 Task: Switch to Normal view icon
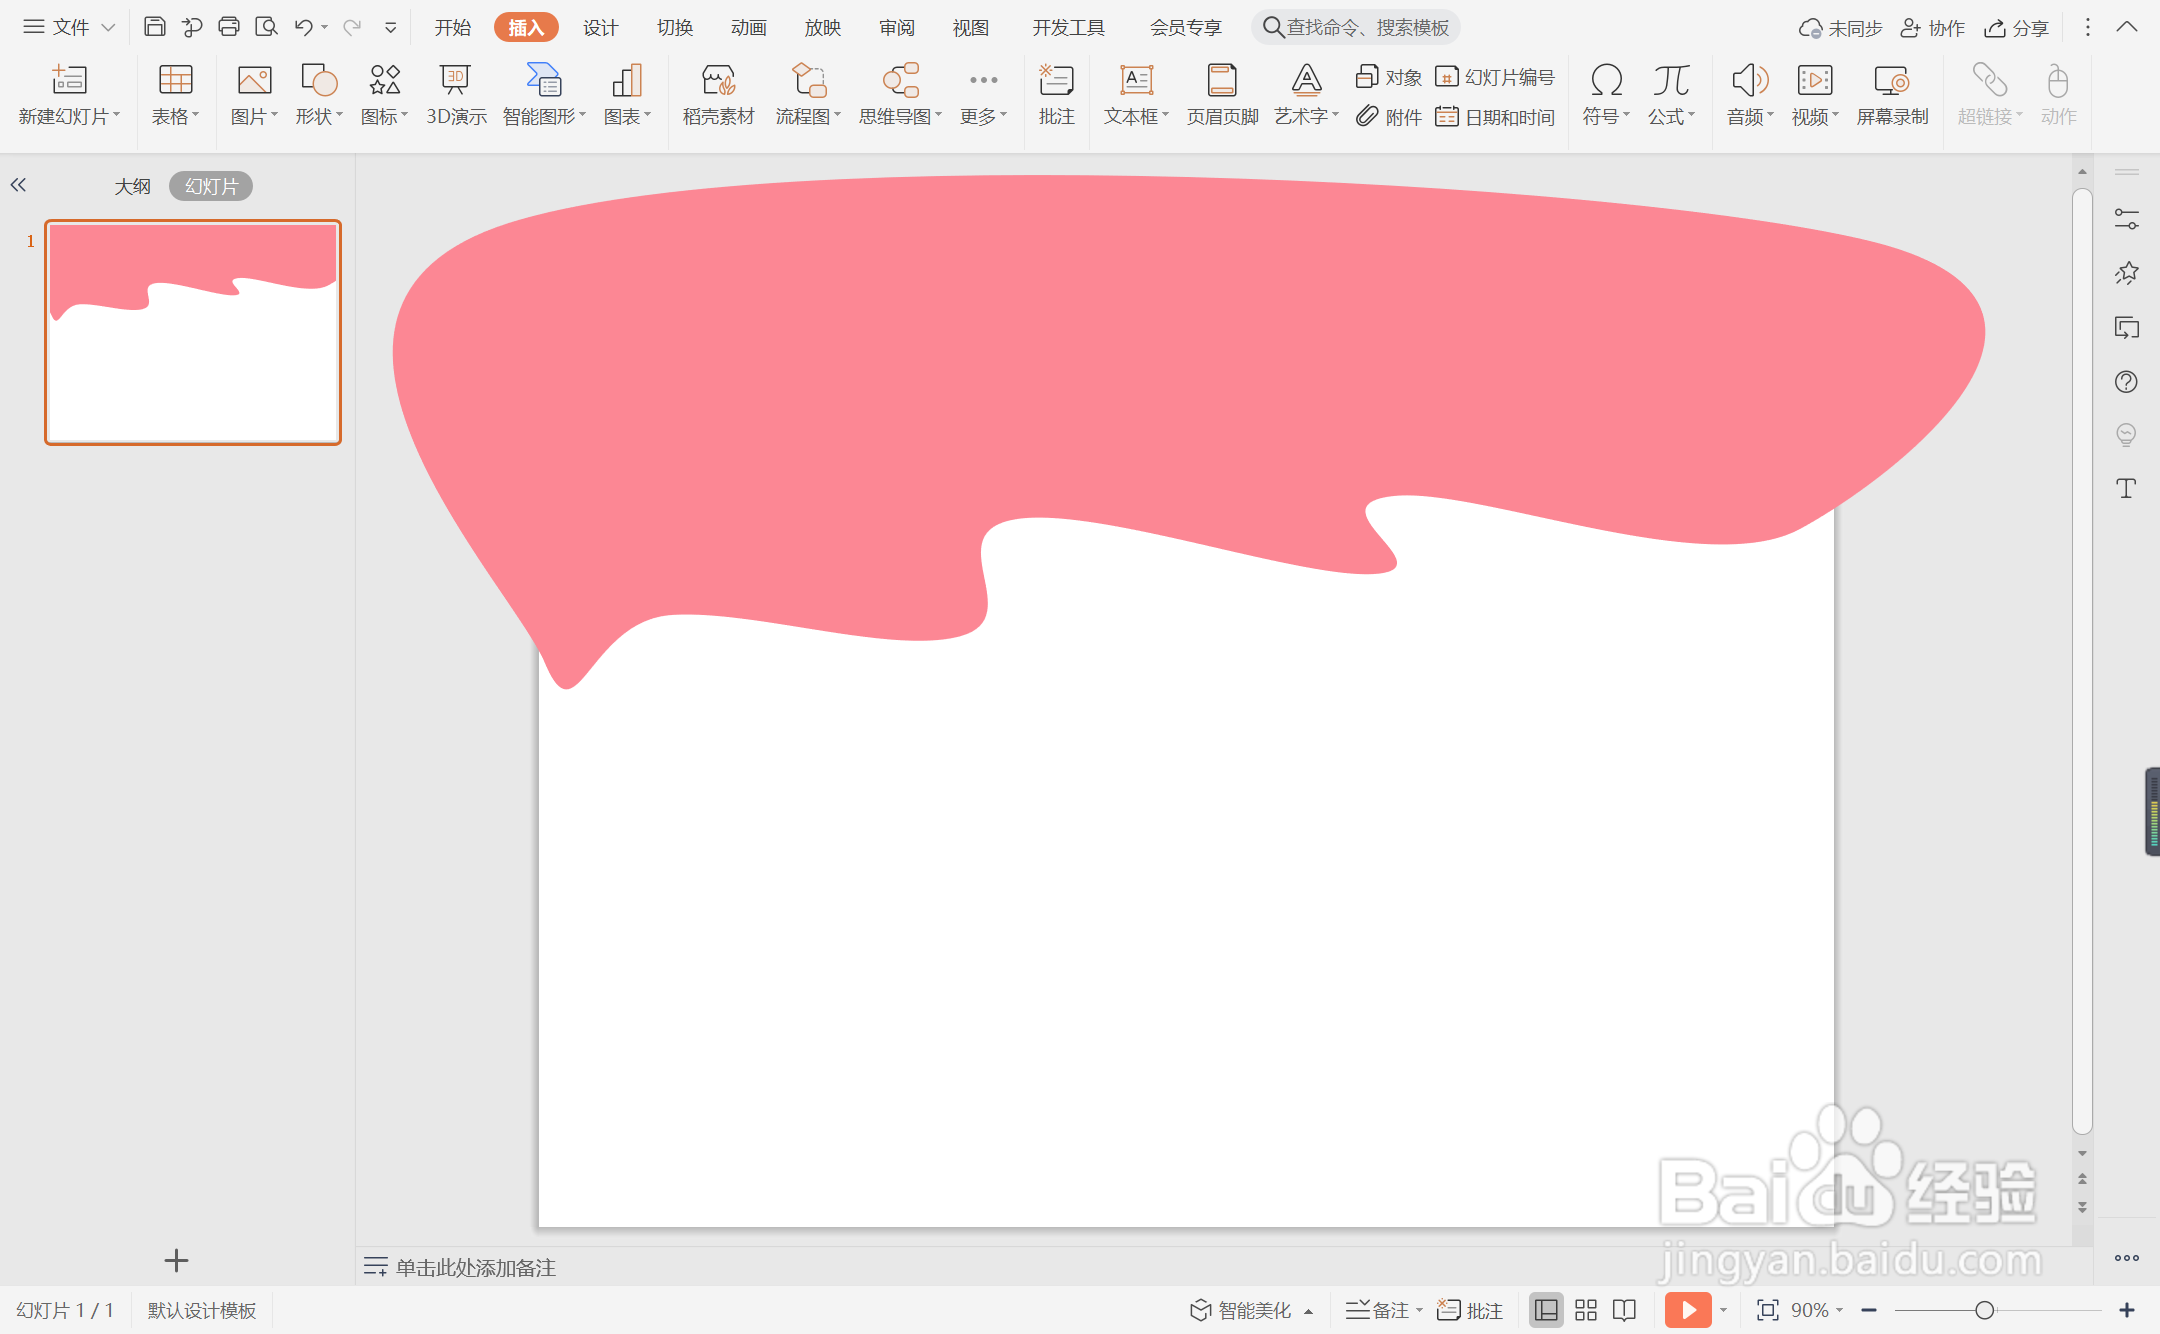(1546, 1310)
